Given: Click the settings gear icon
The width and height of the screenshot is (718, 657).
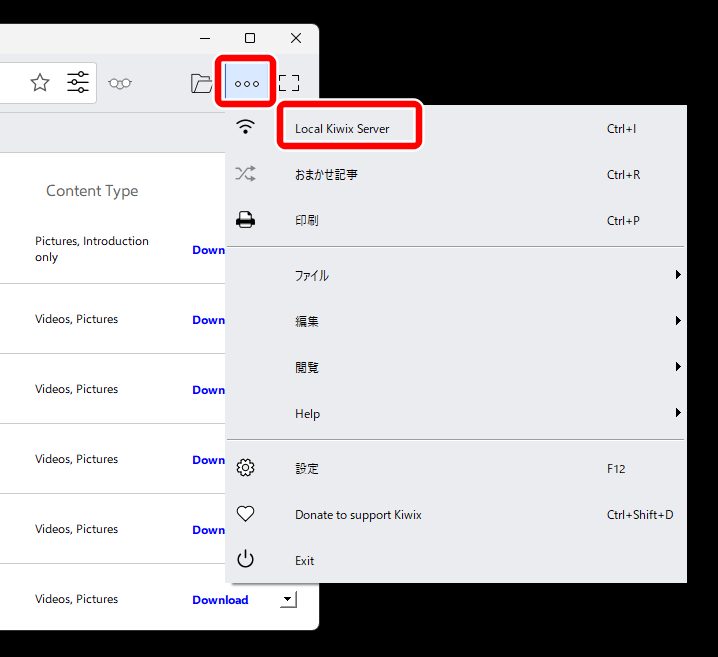Looking at the screenshot, I should tap(245, 468).
